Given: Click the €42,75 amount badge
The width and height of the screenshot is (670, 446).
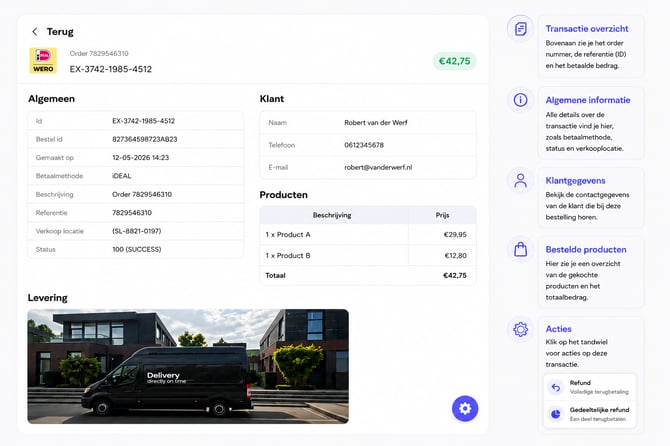Looking at the screenshot, I should 454,61.
